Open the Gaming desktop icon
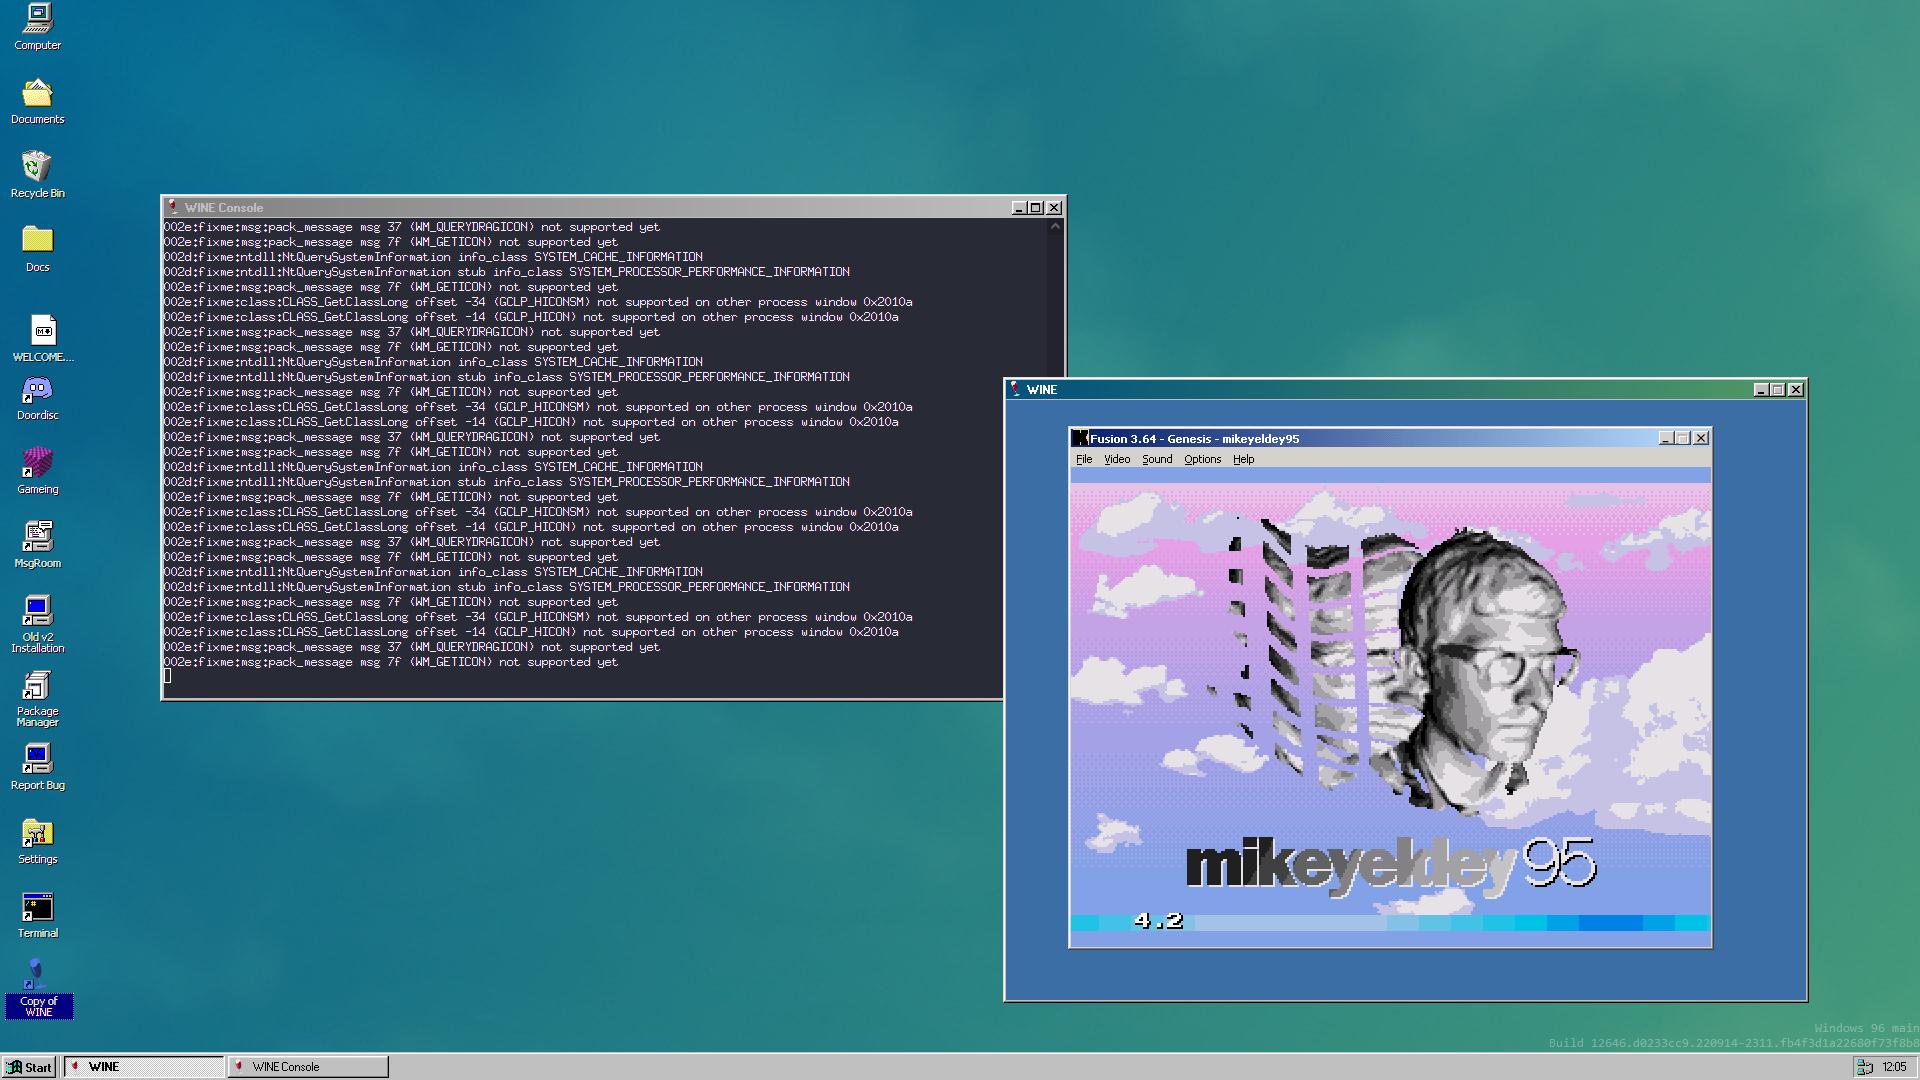The image size is (1920, 1080). [x=37, y=463]
